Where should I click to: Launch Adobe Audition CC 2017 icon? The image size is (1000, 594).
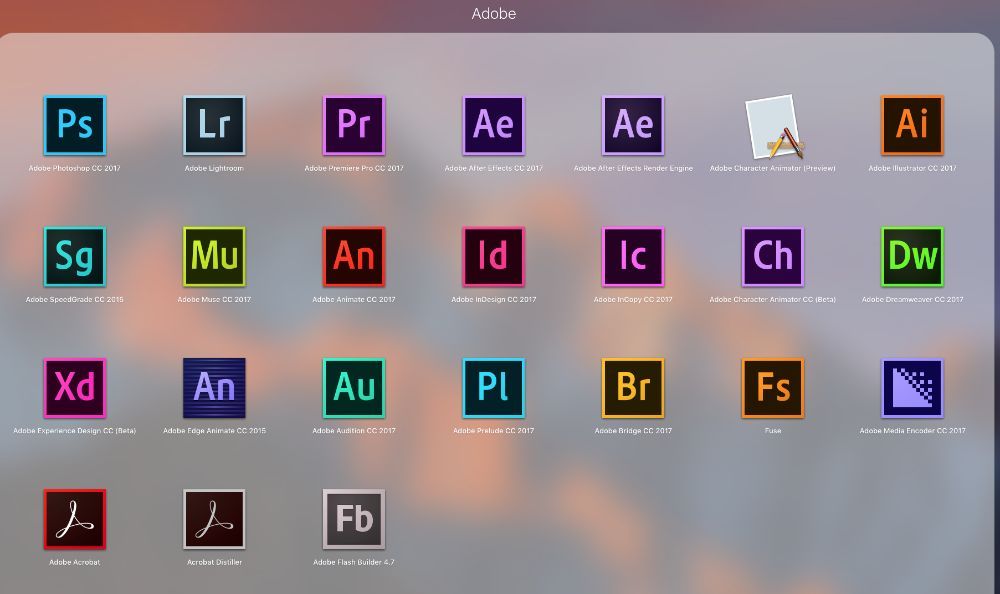[354, 388]
